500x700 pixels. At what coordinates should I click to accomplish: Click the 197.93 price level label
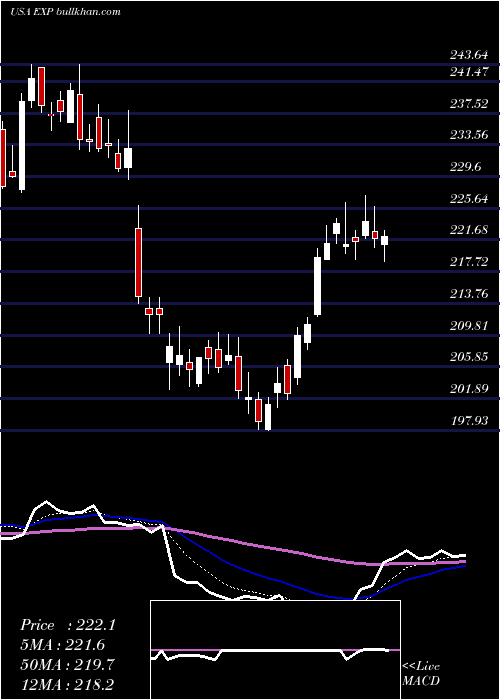pos(469,421)
